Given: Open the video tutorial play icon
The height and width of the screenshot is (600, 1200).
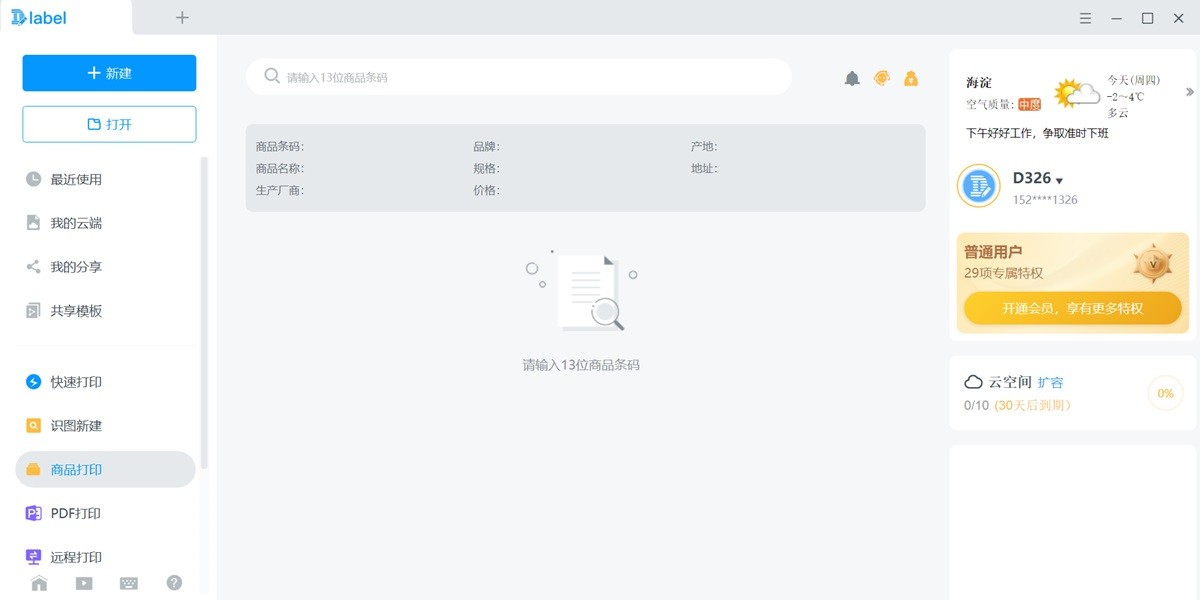Looking at the screenshot, I should 84,583.
